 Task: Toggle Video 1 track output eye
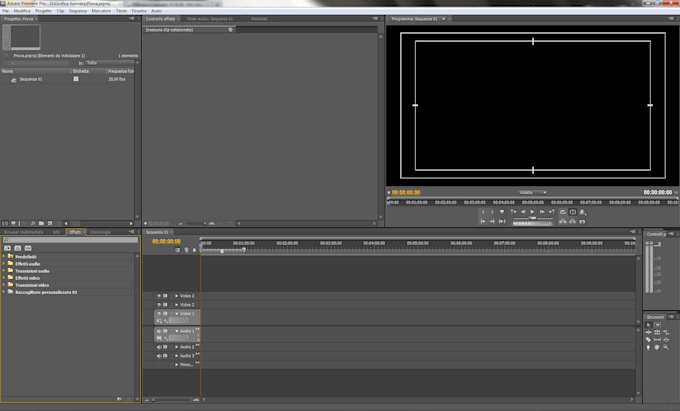(x=159, y=313)
